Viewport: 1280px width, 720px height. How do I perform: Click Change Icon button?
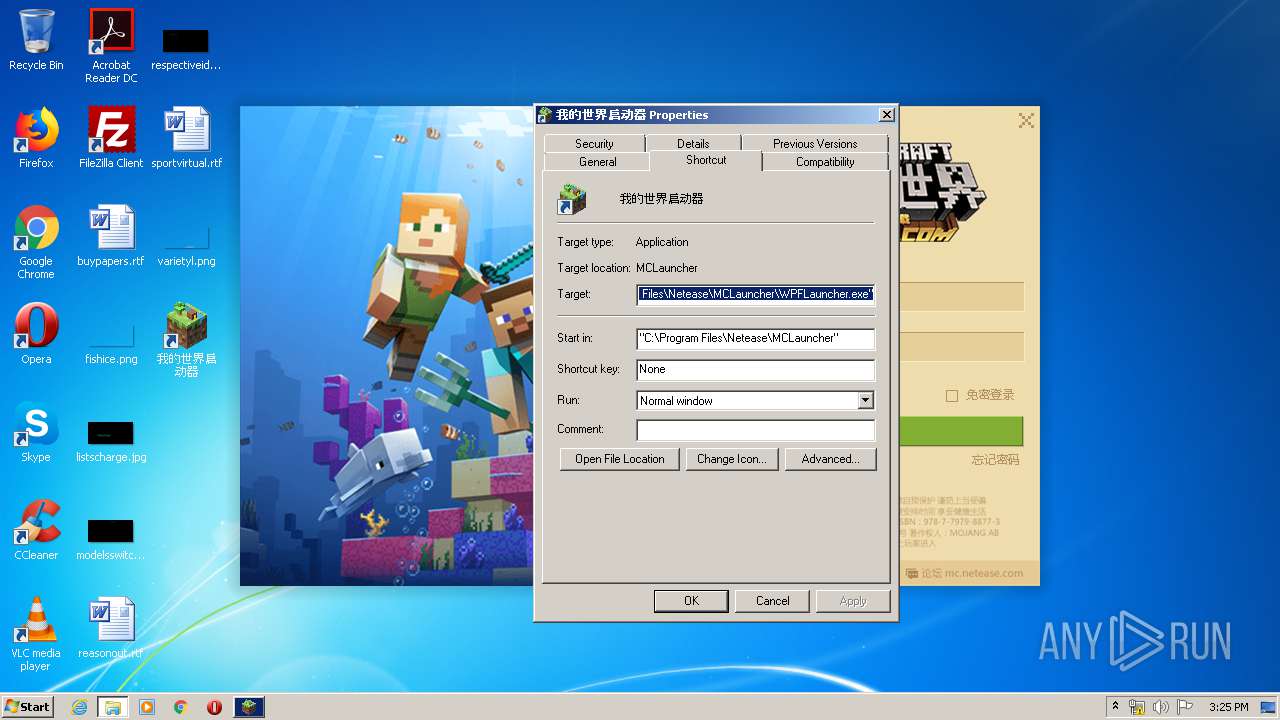[732, 459]
